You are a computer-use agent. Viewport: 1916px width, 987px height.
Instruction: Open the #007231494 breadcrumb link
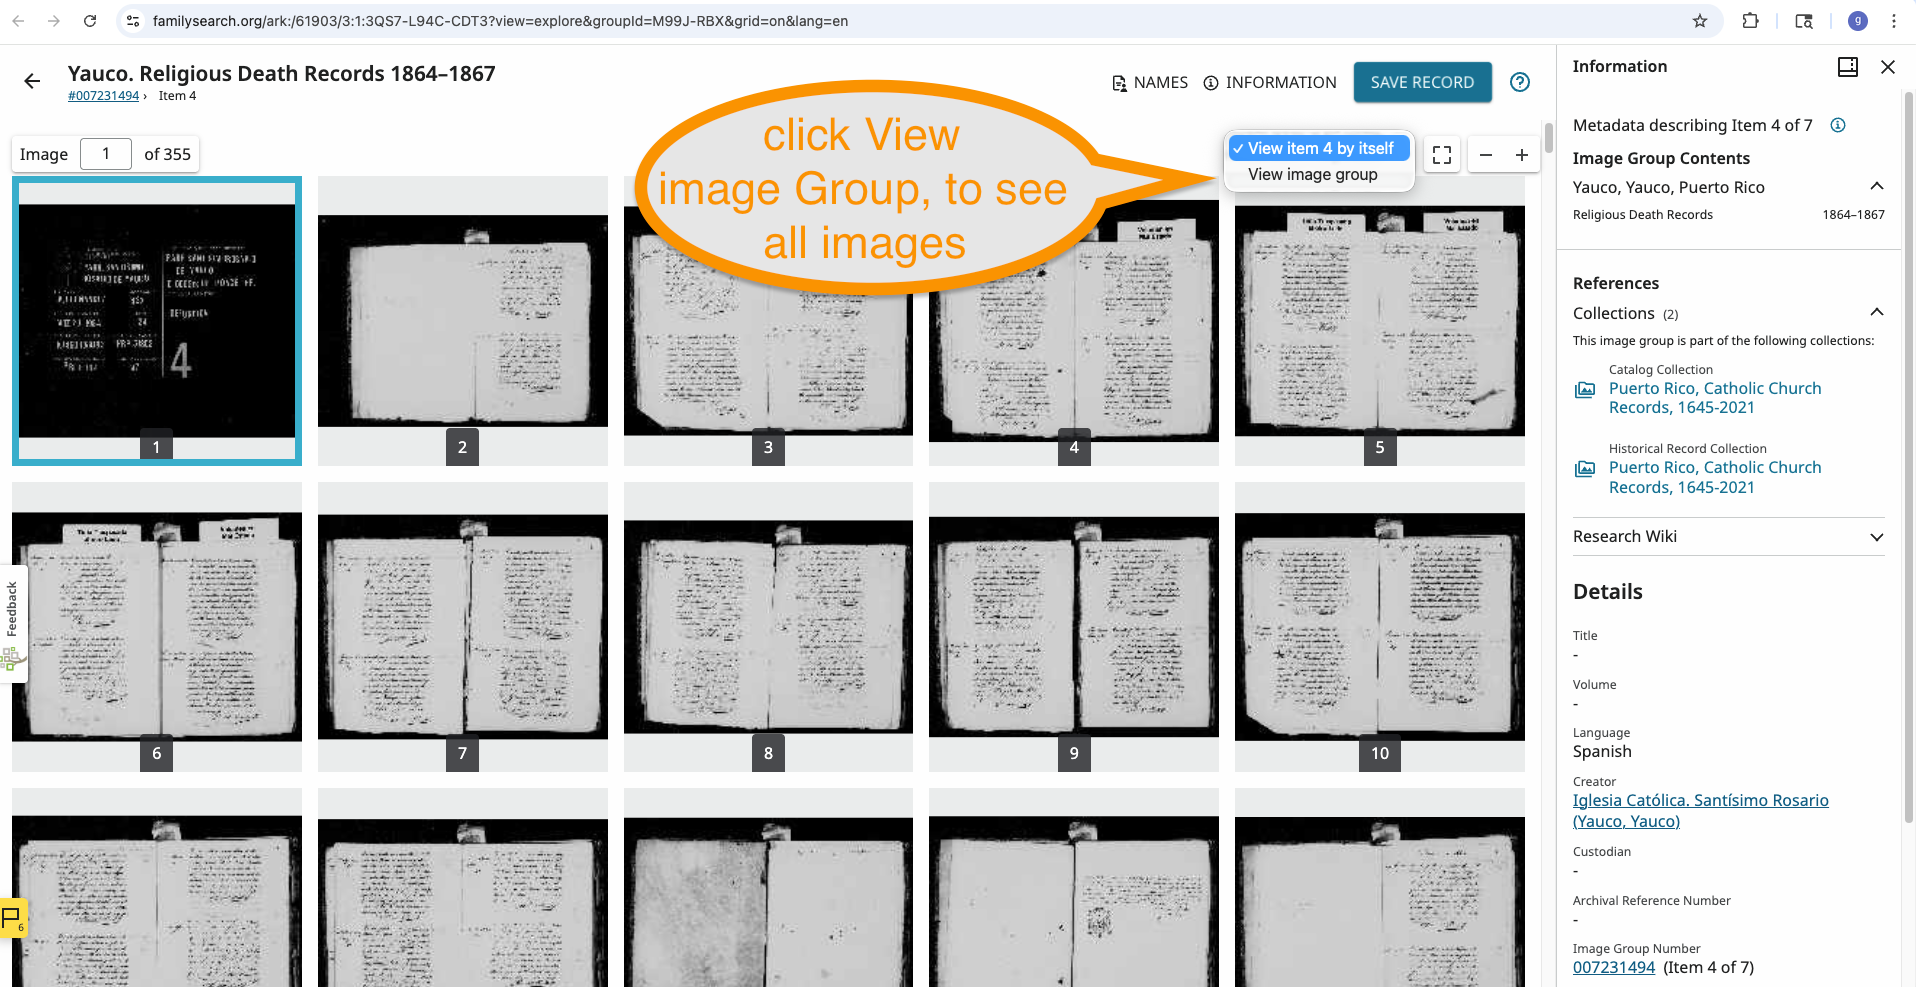pos(103,96)
